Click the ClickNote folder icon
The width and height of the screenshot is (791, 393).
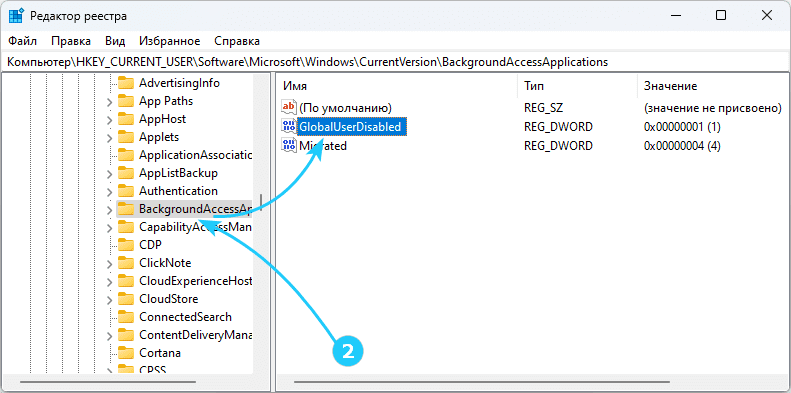tap(126, 263)
